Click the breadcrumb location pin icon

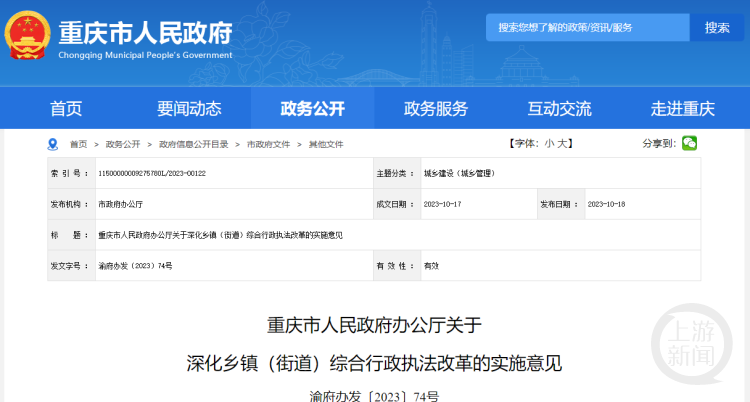point(54,144)
